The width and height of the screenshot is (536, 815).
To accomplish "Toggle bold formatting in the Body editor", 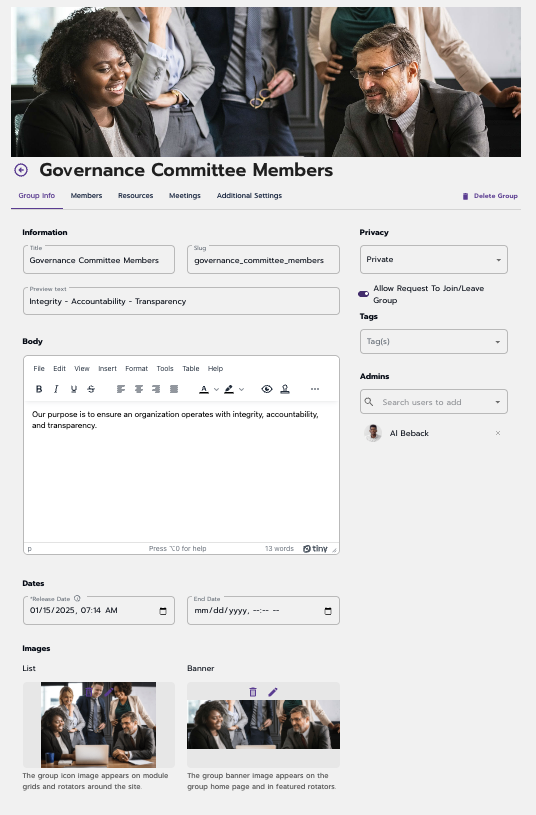I will (39, 389).
